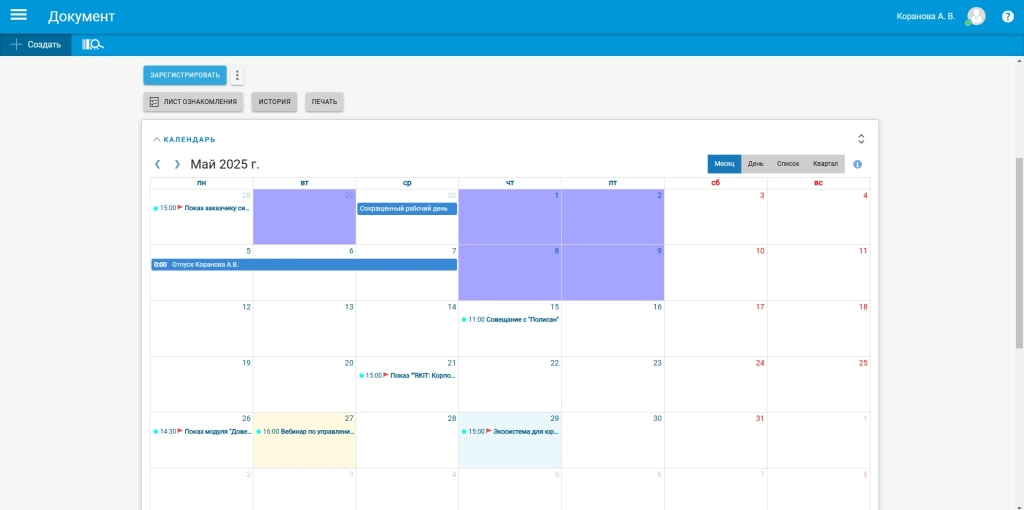This screenshot has width=1024, height=510.
Task: Click the user avatar of Коранова А. В.
Action: click(976, 16)
